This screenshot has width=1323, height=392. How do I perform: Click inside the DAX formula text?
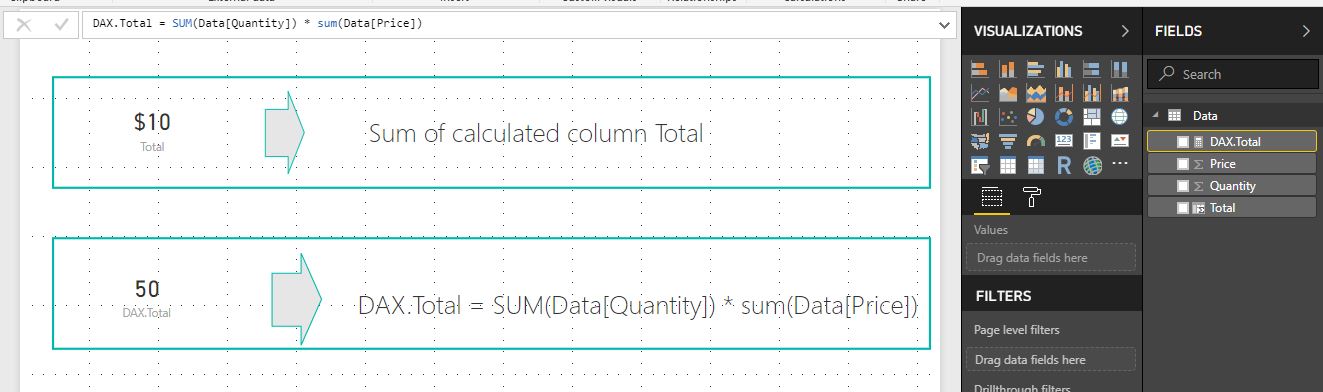pyautogui.click(x=256, y=23)
